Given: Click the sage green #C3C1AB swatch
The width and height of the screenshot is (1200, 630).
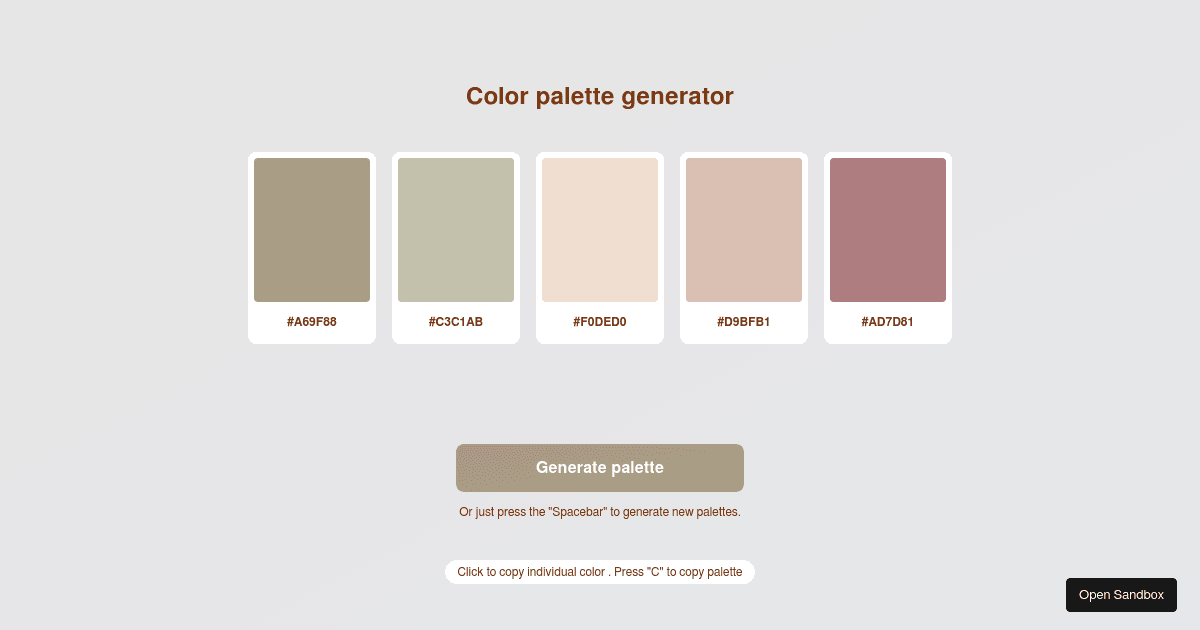Looking at the screenshot, I should click(455, 229).
